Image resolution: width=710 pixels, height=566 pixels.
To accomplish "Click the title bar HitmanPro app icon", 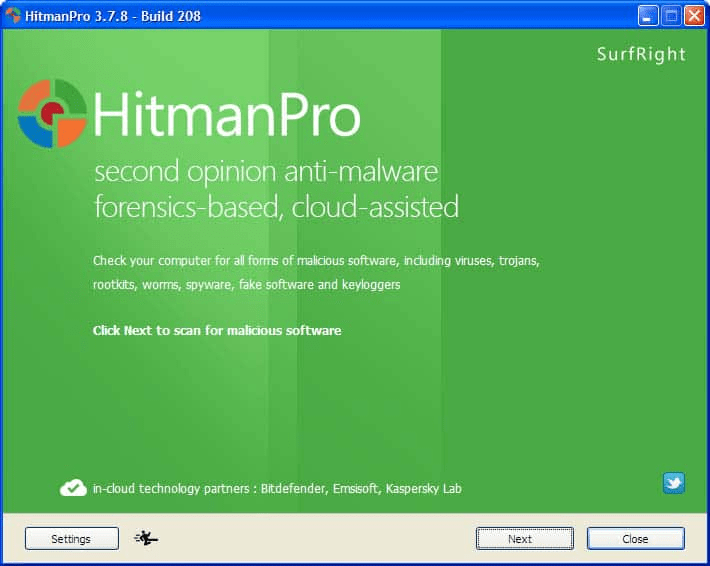I will point(13,15).
